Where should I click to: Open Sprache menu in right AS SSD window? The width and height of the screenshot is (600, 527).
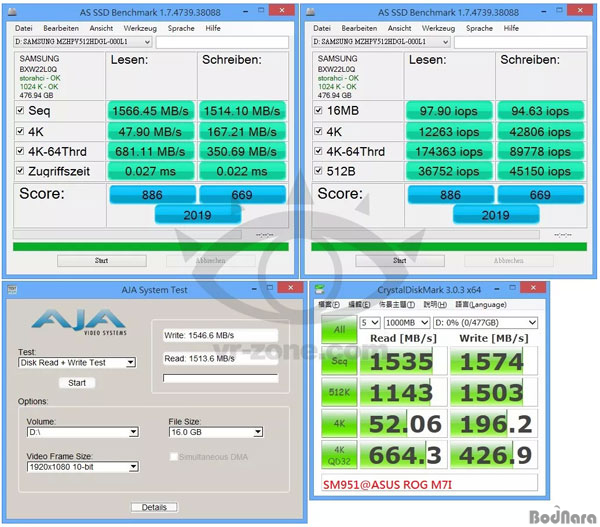coord(479,28)
